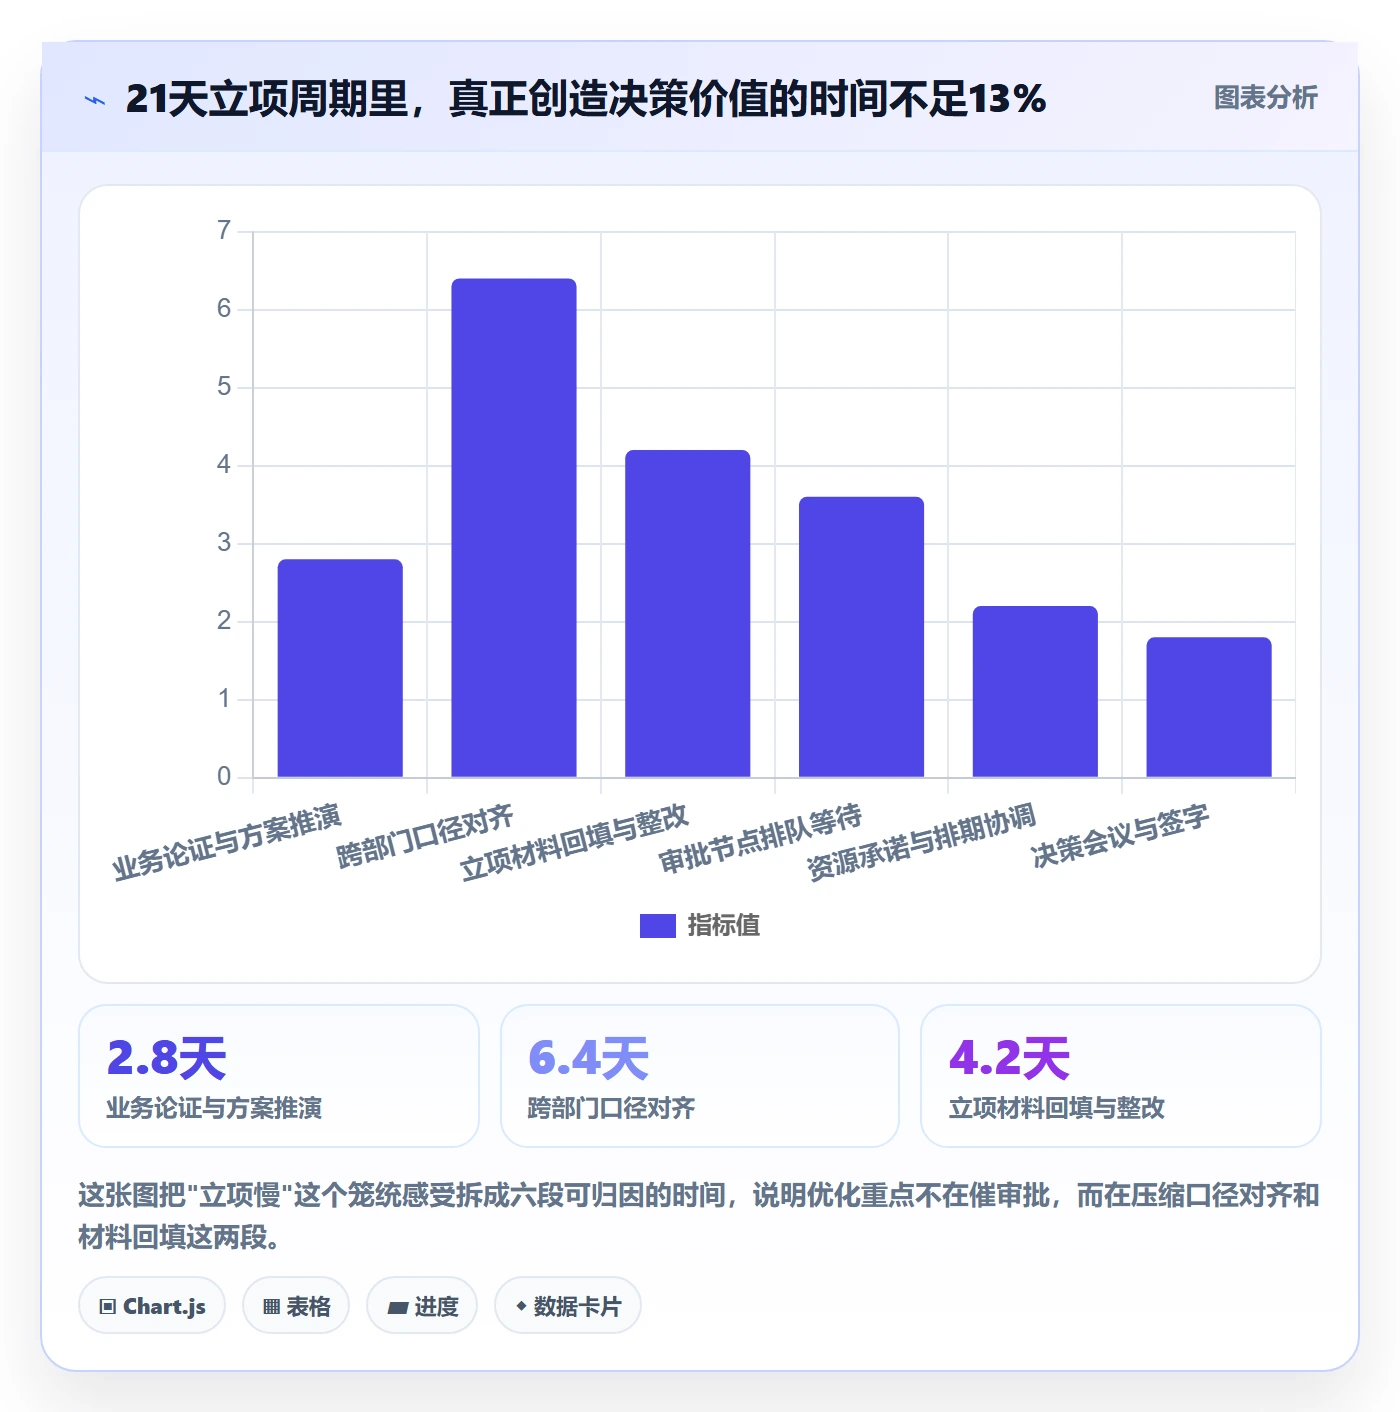Click the axis label 决策会议与签字
This screenshot has height=1412, width=1400.
[1121, 836]
